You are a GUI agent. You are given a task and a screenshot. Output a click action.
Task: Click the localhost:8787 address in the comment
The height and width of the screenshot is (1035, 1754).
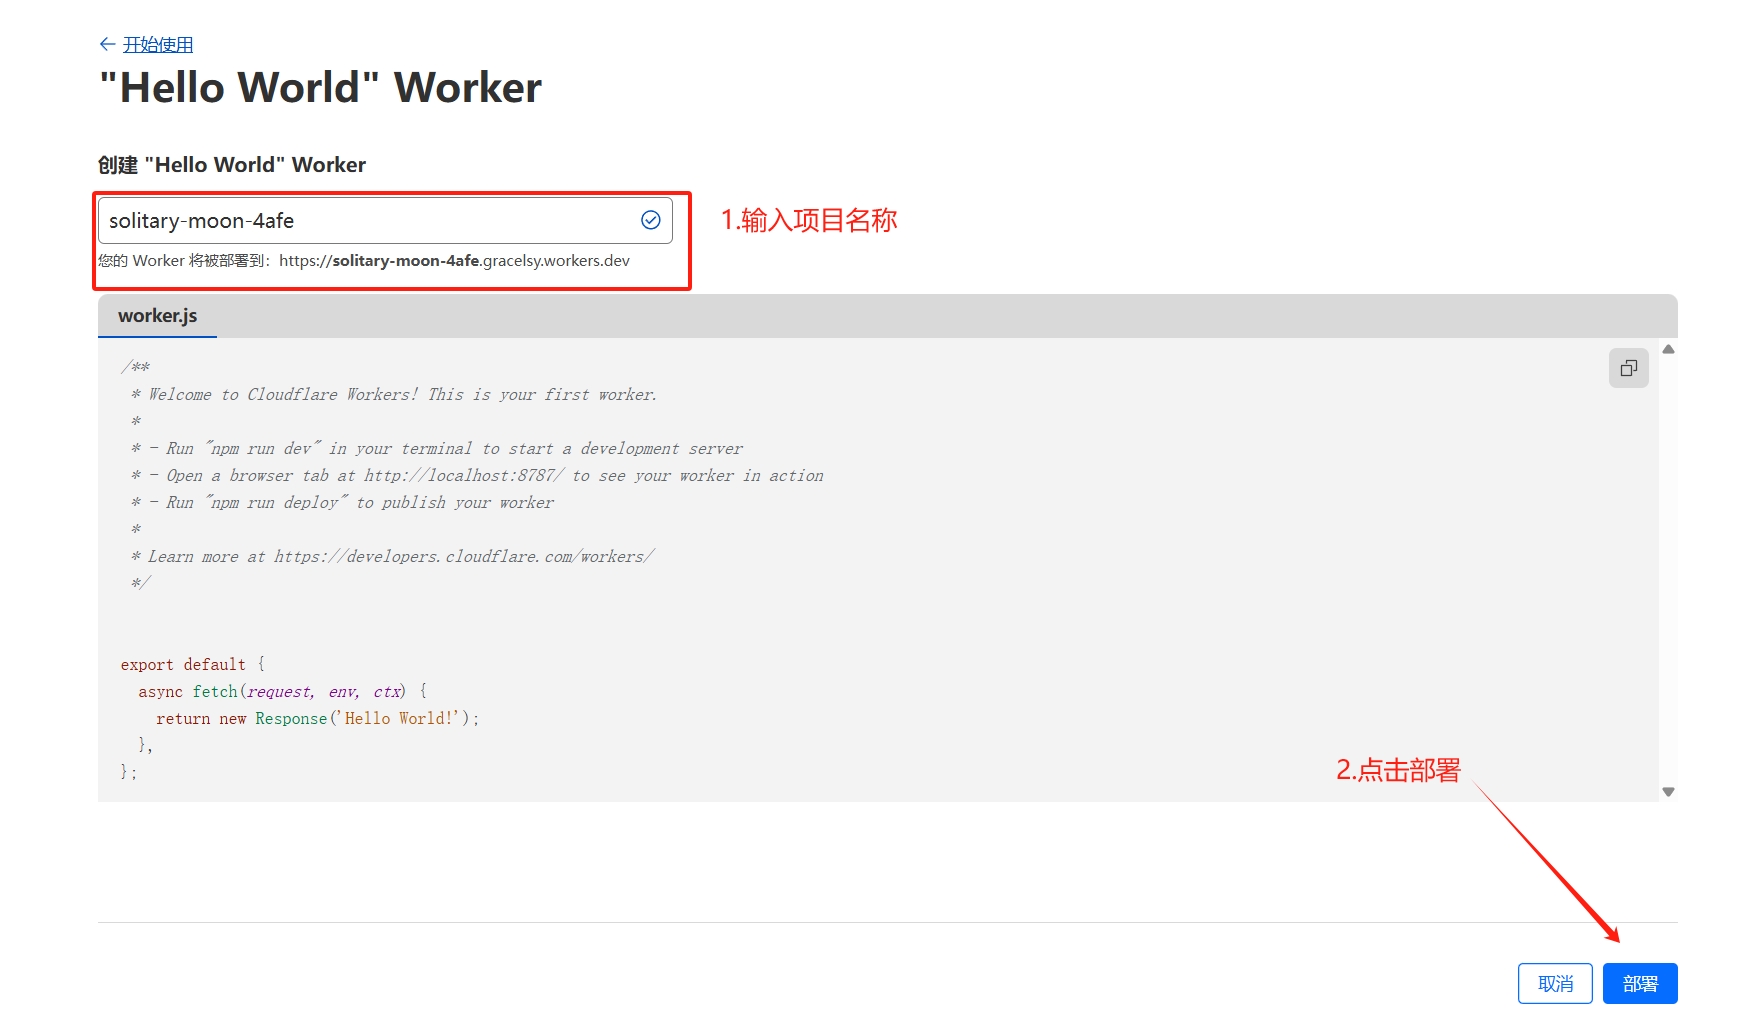[464, 476]
